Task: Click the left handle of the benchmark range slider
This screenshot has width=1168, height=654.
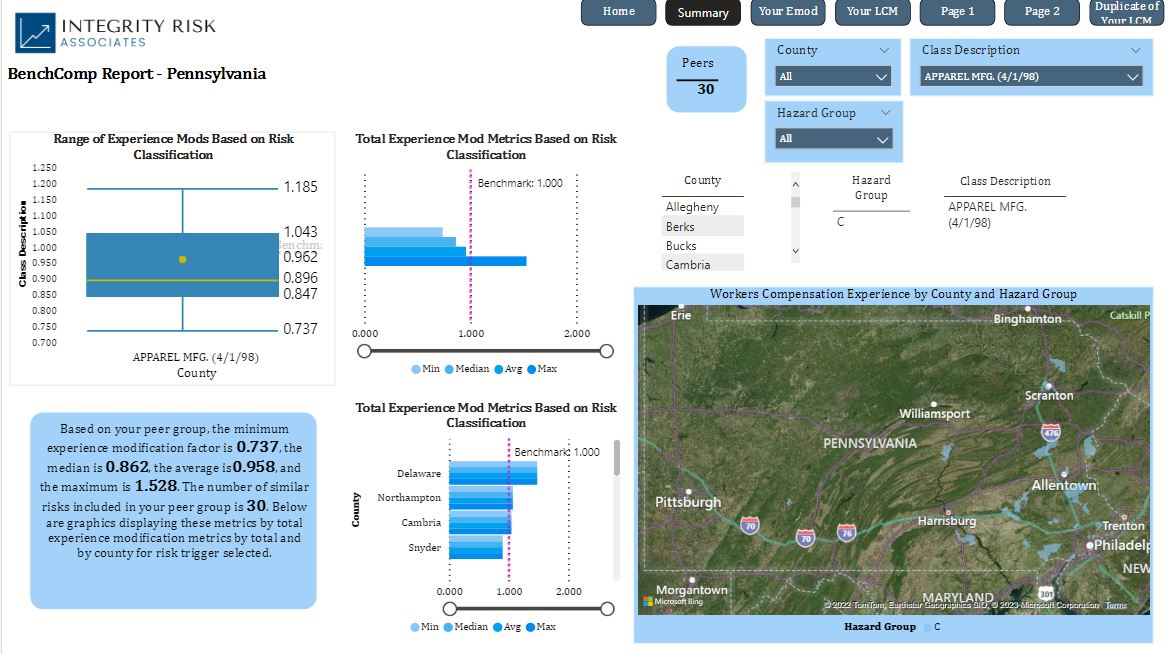Action: 365,351
